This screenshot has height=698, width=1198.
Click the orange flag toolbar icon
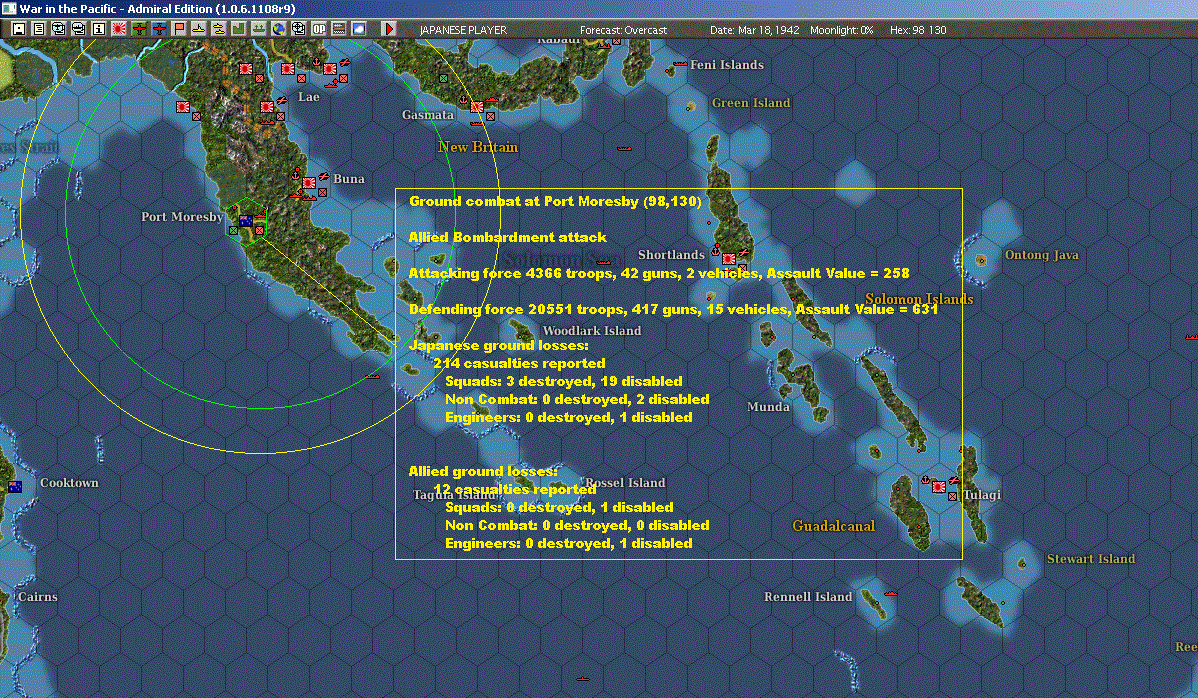pyautogui.click(x=179, y=29)
